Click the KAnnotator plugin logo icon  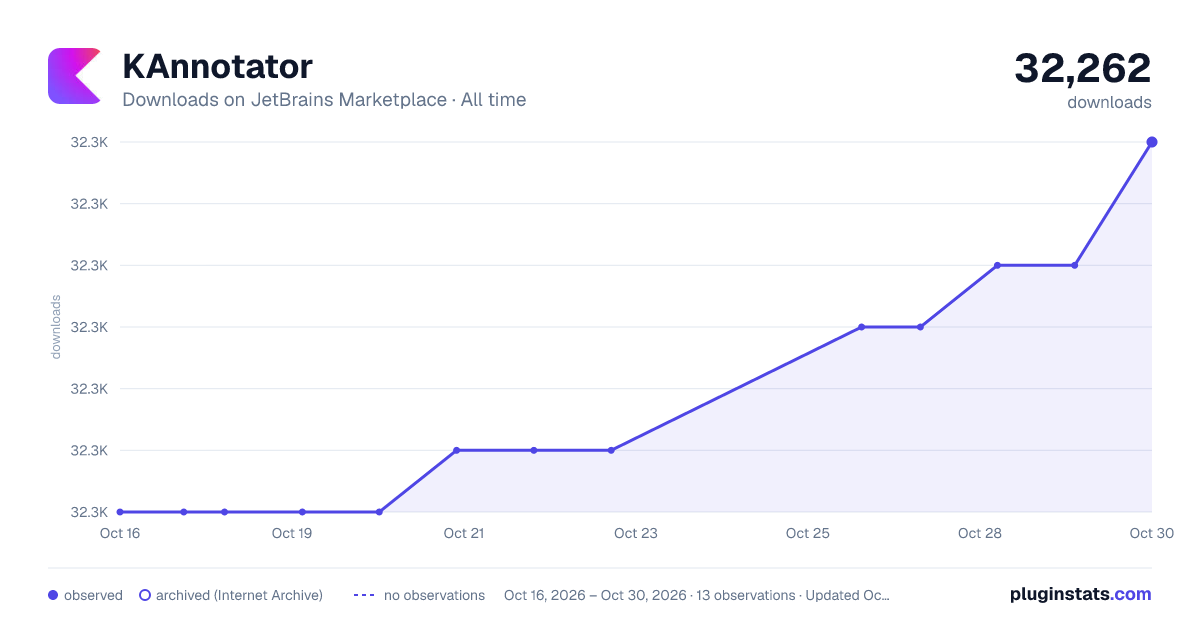click(x=75, y=75)
